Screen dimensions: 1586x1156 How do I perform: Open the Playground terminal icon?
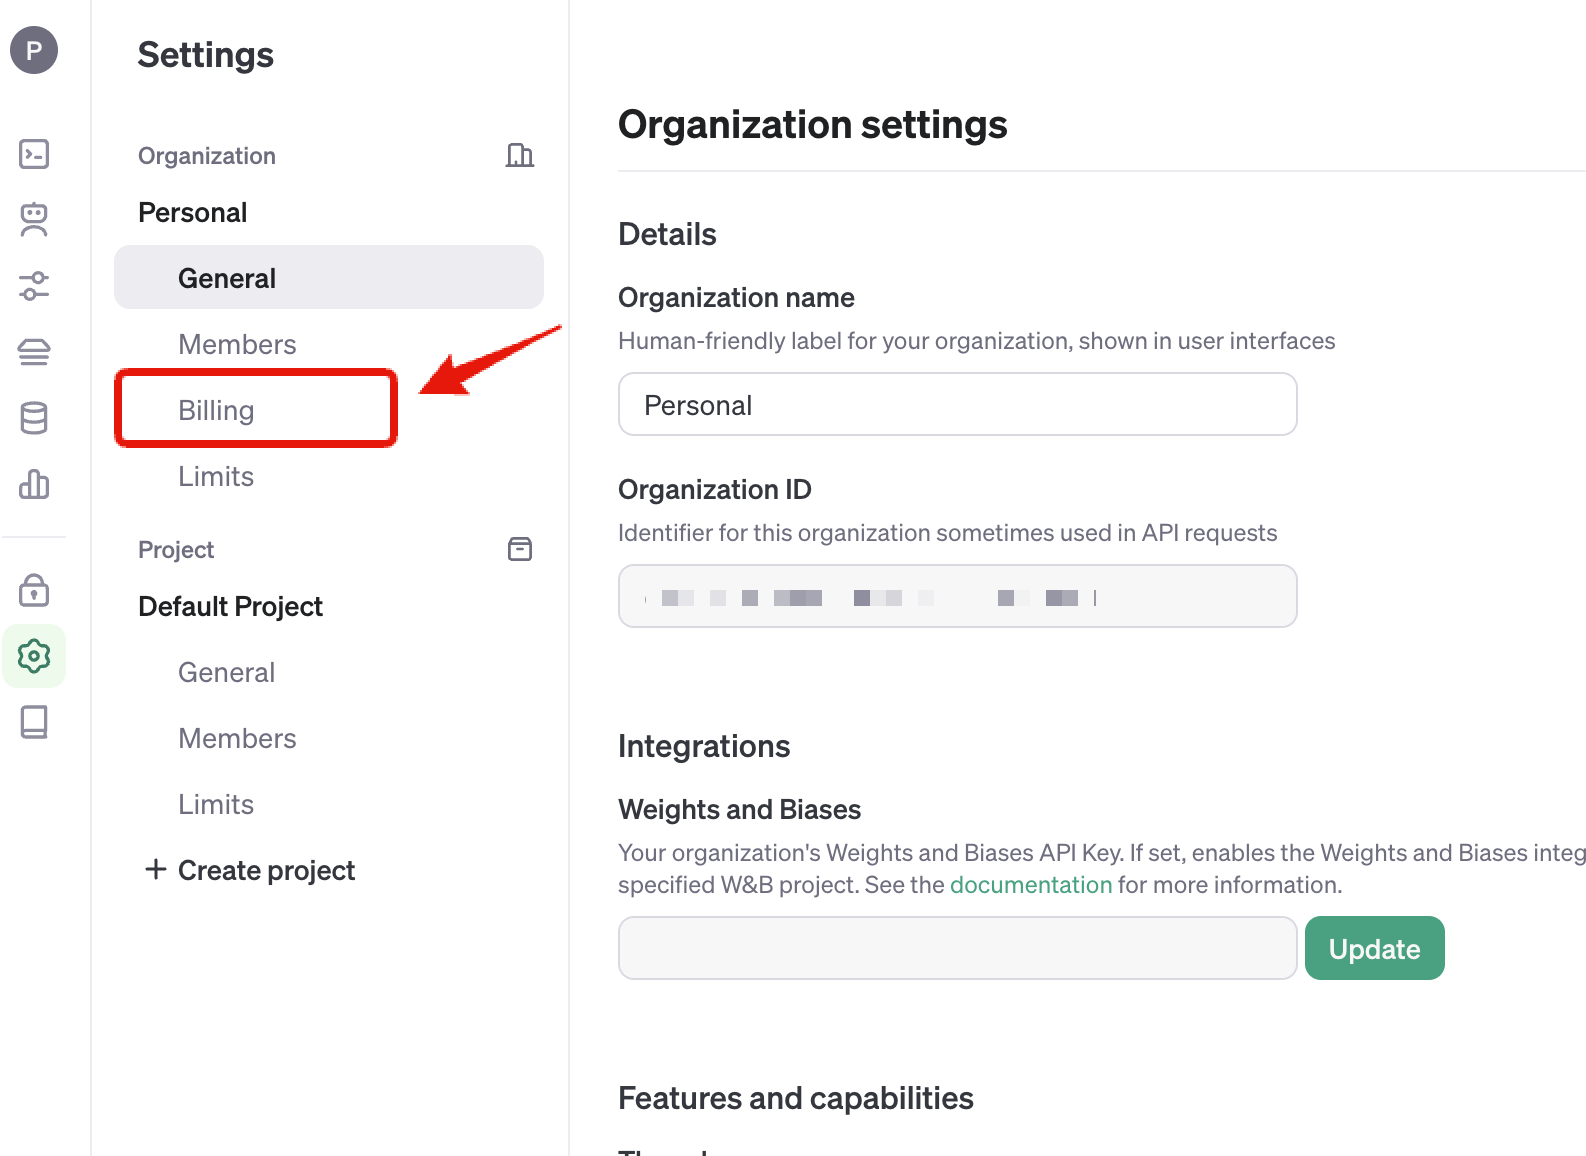(x=34, y=154)
